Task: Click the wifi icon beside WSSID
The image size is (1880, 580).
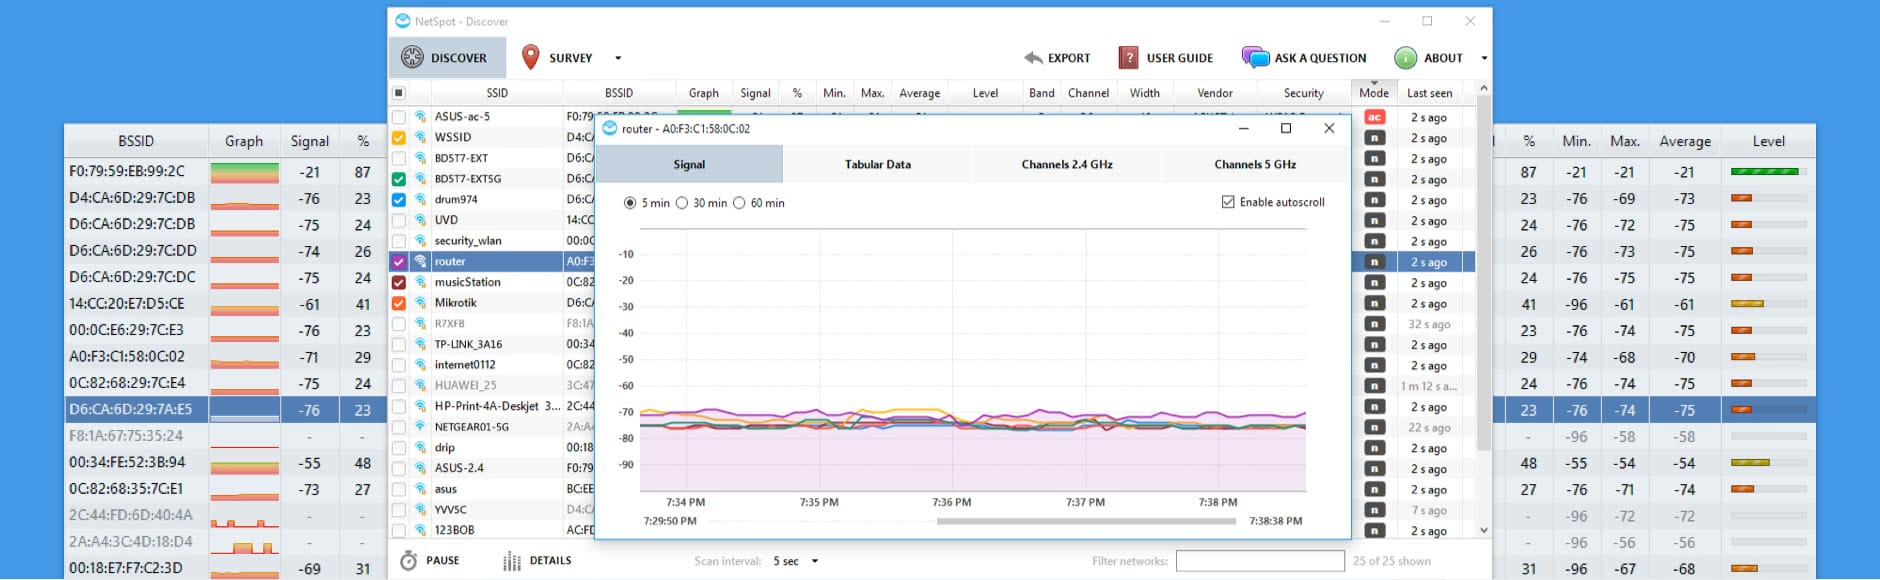Action: tap(421, 137)
